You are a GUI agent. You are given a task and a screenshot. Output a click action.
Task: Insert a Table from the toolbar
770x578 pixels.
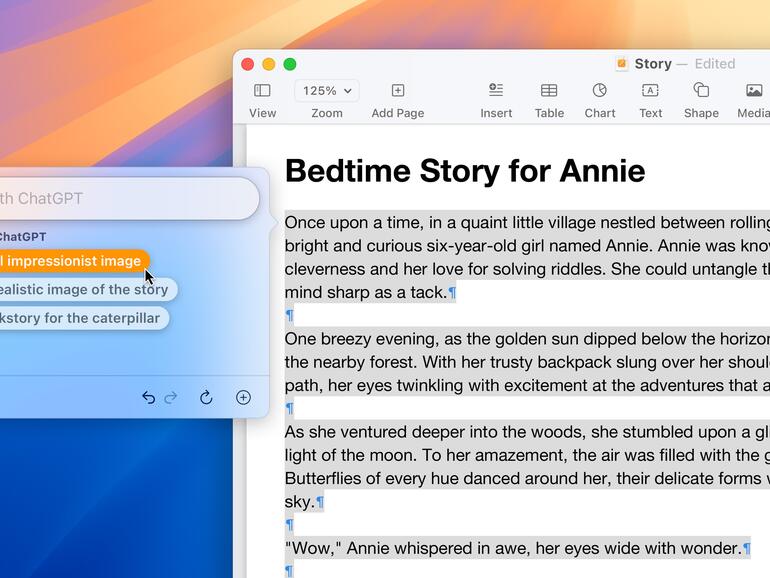pos(549,91)
